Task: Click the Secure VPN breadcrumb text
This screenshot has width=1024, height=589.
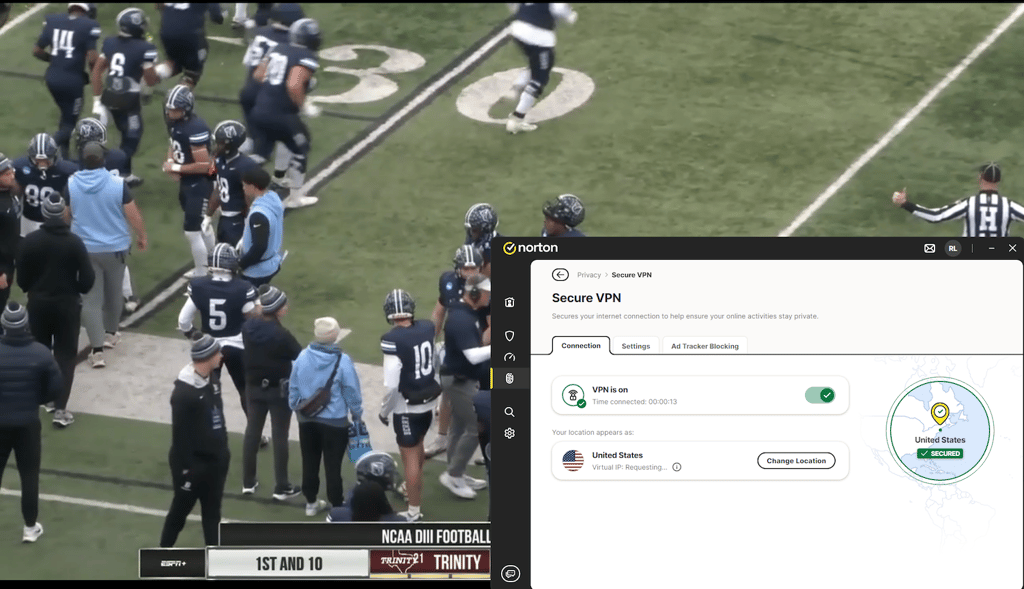Action: (632, 275)
